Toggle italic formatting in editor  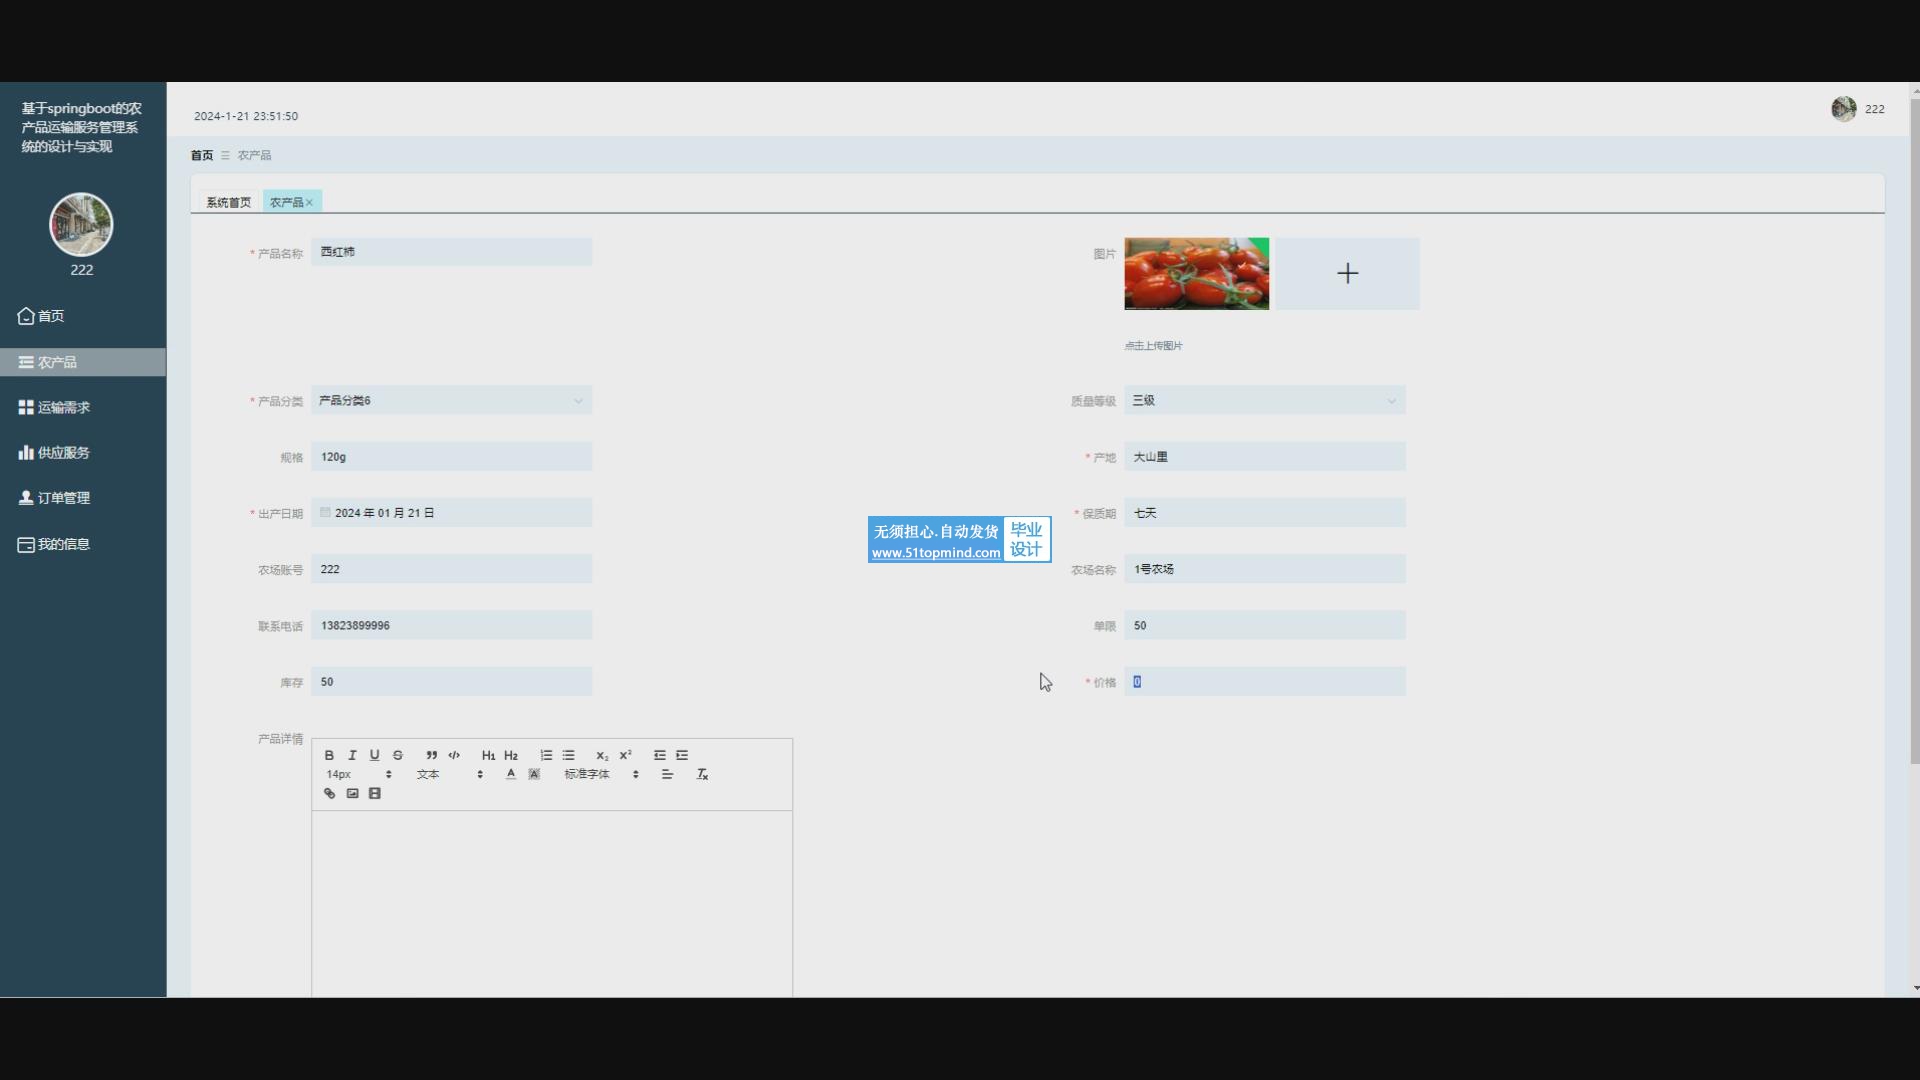click(352, 755)
